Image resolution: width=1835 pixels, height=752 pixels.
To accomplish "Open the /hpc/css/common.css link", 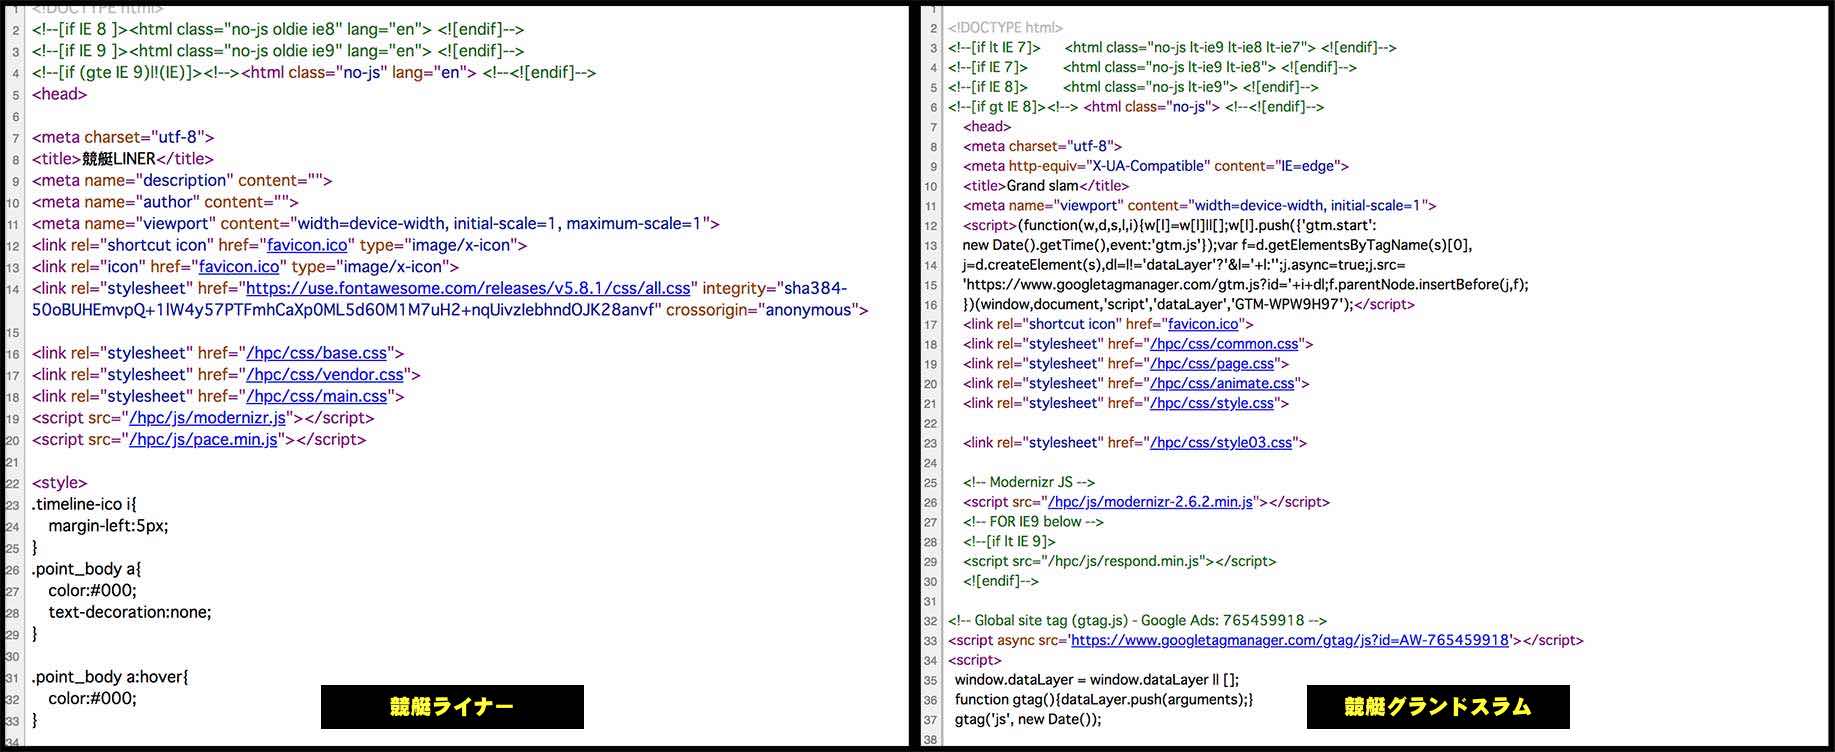I will [x=1224, y=344].
